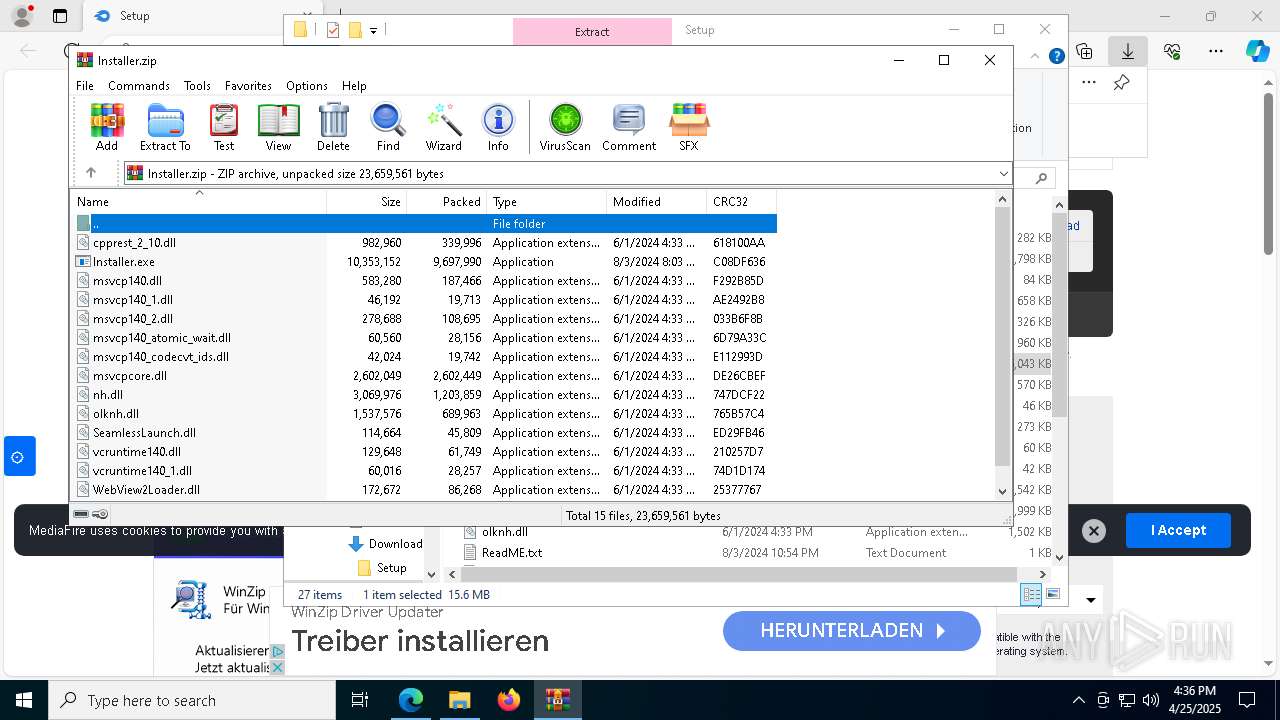Click HERUNTERLADEN ad button
Screen dimensions: 1280x720
click(x=852, y=630)
